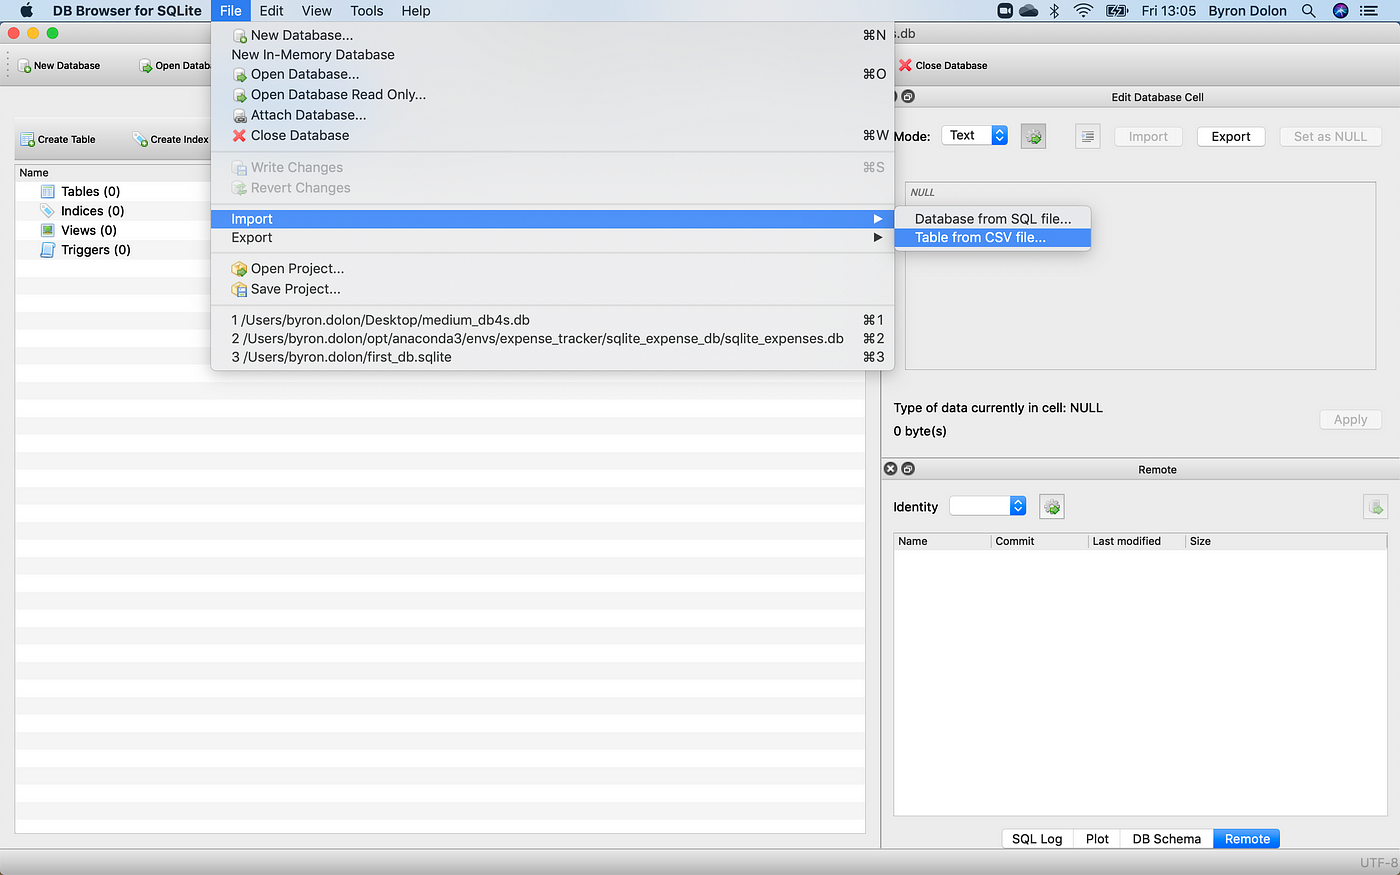This screenshot has height=875, width=1400.
Task: Sort Remote list by Commit column
Action: [x=1039, y=541]
